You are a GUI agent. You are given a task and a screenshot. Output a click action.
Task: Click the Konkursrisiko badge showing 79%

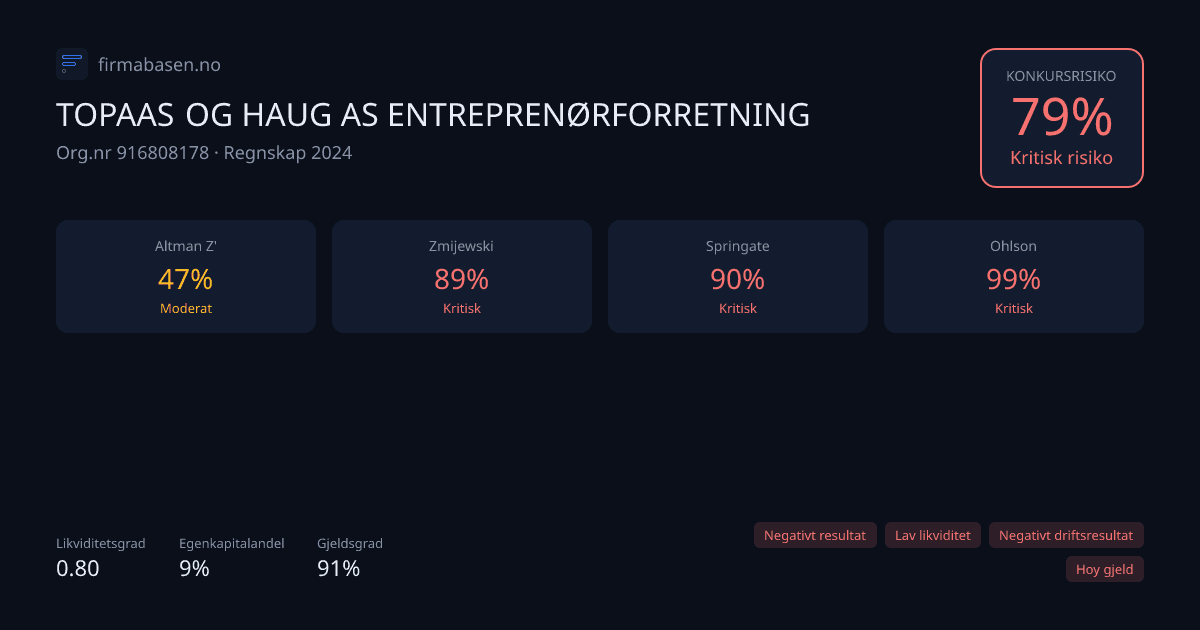coord(1061,117)
